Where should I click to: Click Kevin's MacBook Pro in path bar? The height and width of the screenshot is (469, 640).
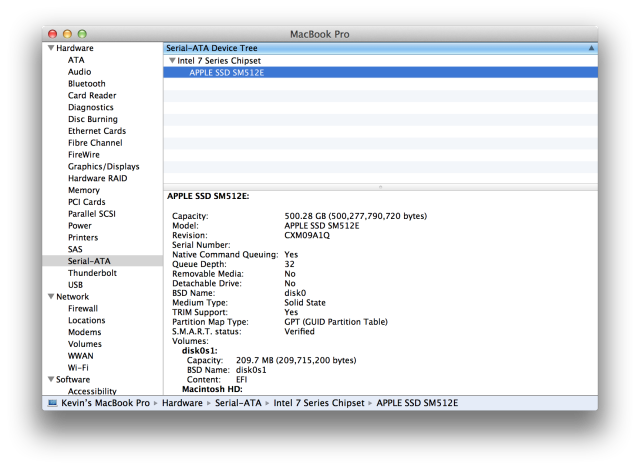[105, 403]
